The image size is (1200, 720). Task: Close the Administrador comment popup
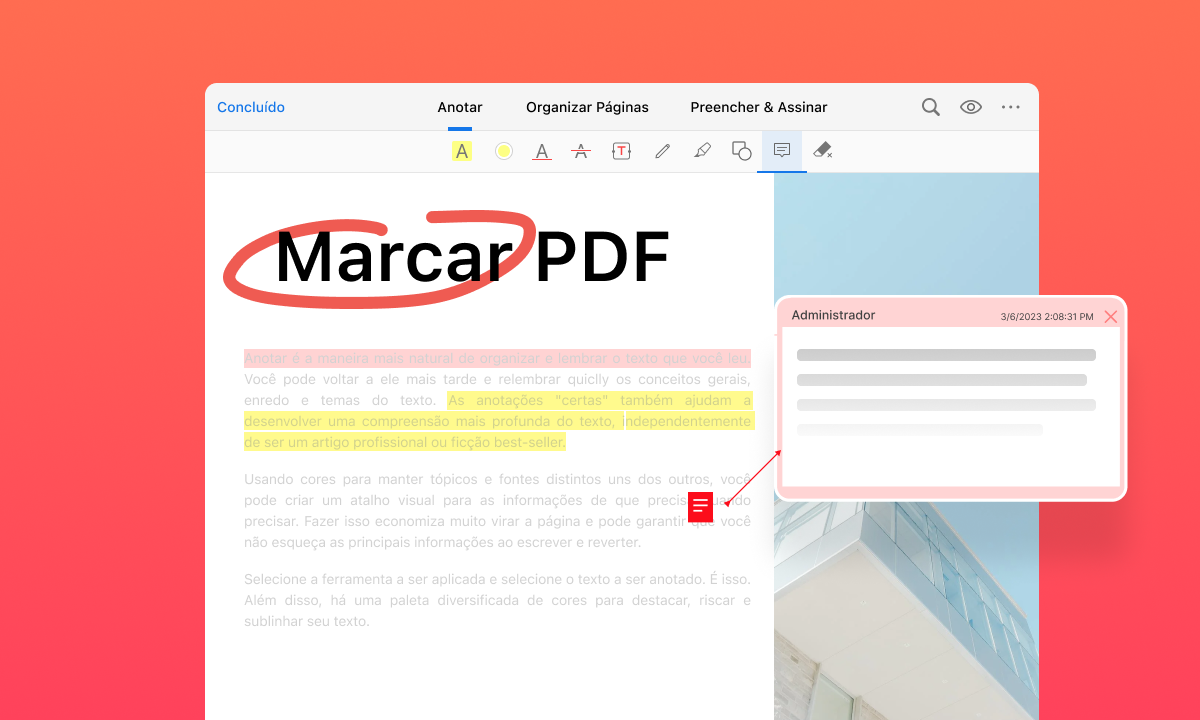pyautogui.click(x=1111, y=316)
